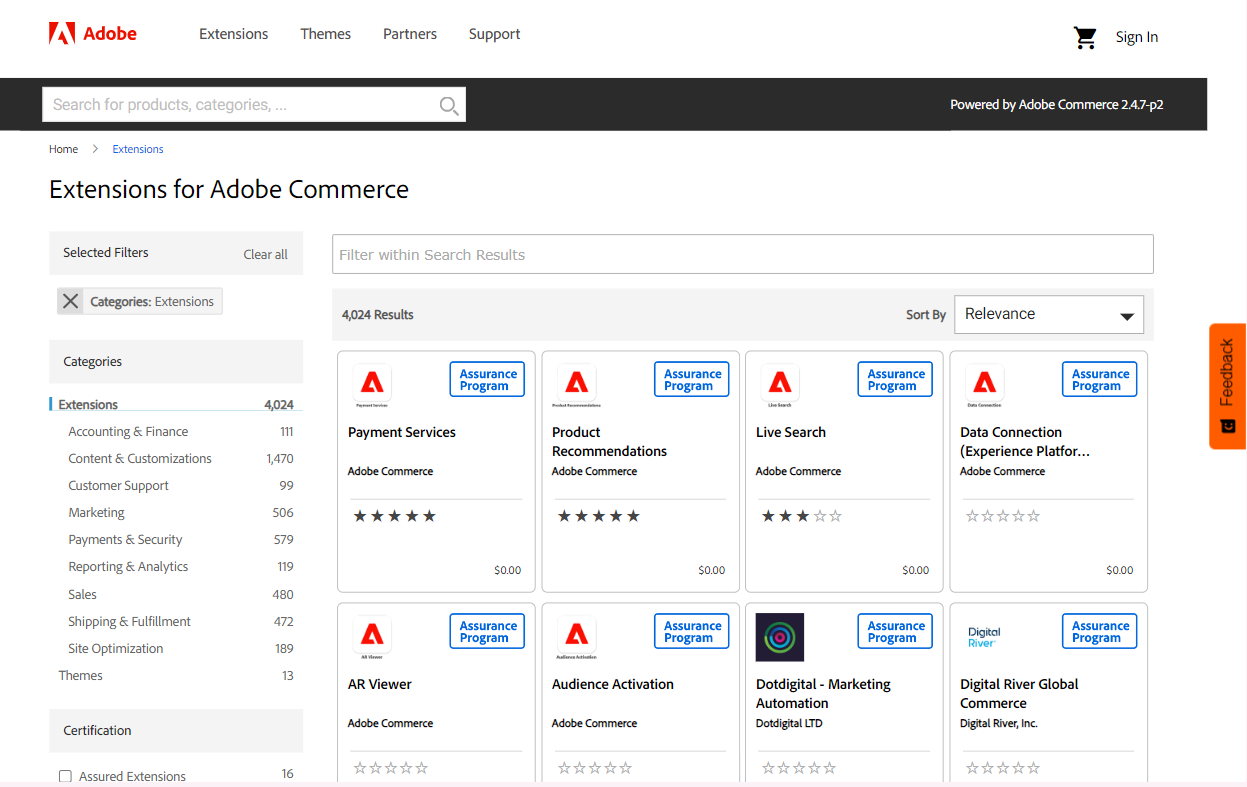Open the shopping cart icon
Screen dimensions: 1247x787
[1085, 38]
